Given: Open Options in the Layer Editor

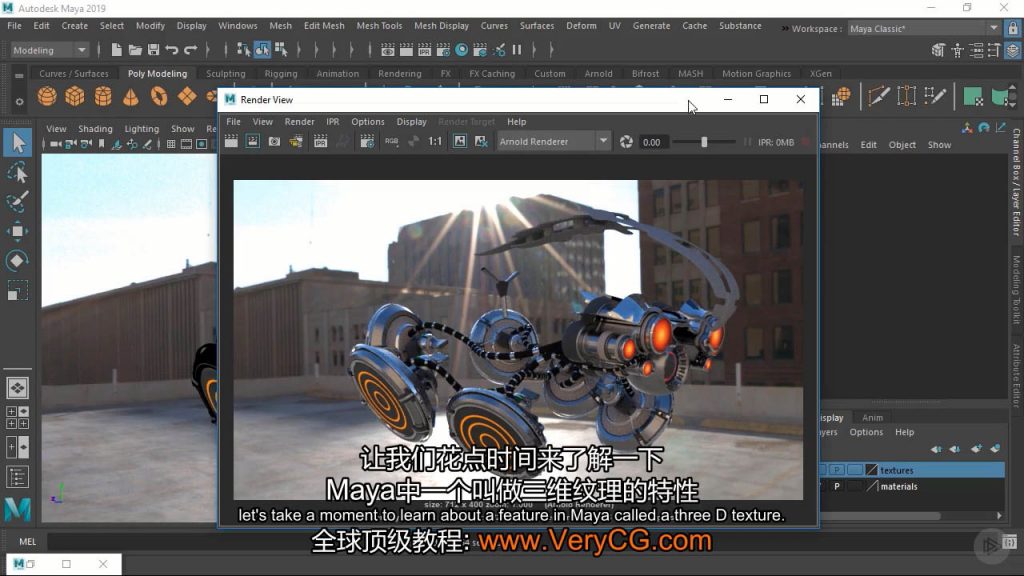Looking at the screenshot, I should coord(866,432).
